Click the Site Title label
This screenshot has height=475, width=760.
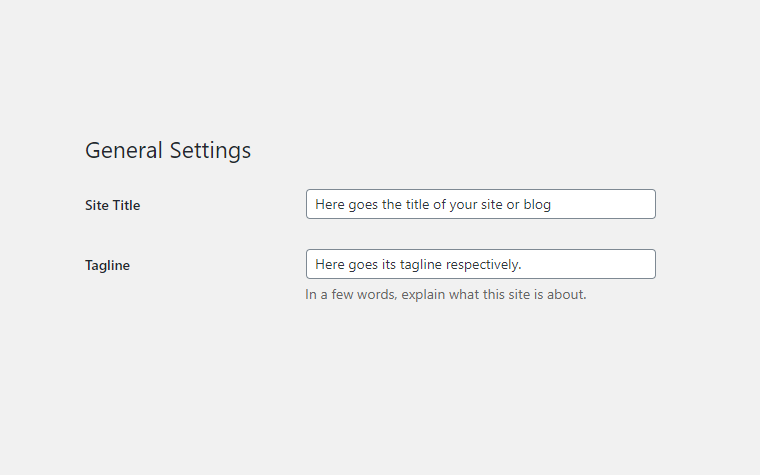[x=112, y=205]
